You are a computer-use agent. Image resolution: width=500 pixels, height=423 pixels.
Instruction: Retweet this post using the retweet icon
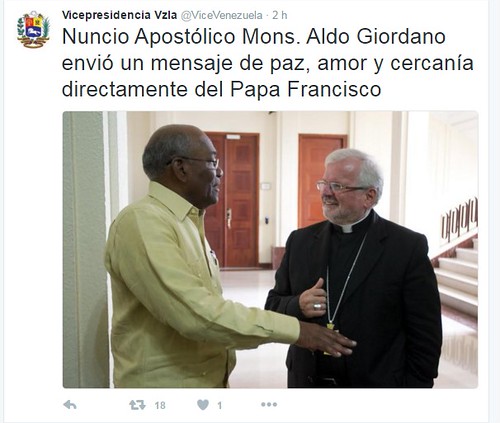[x=137, y=405]
